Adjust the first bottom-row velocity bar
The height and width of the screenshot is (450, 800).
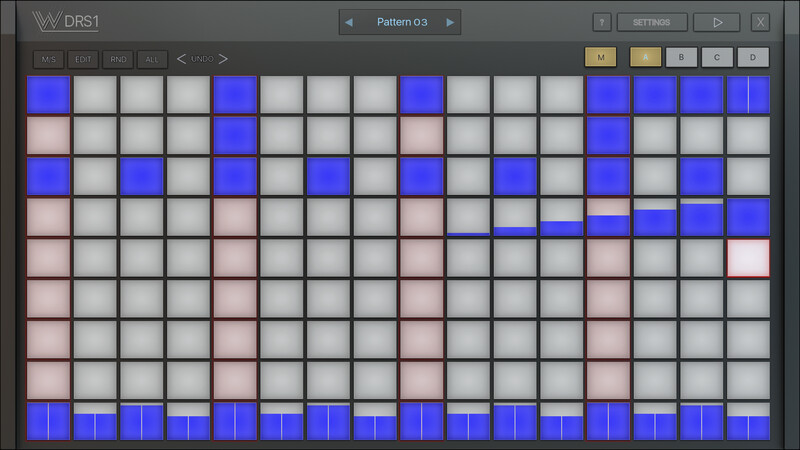48,421
